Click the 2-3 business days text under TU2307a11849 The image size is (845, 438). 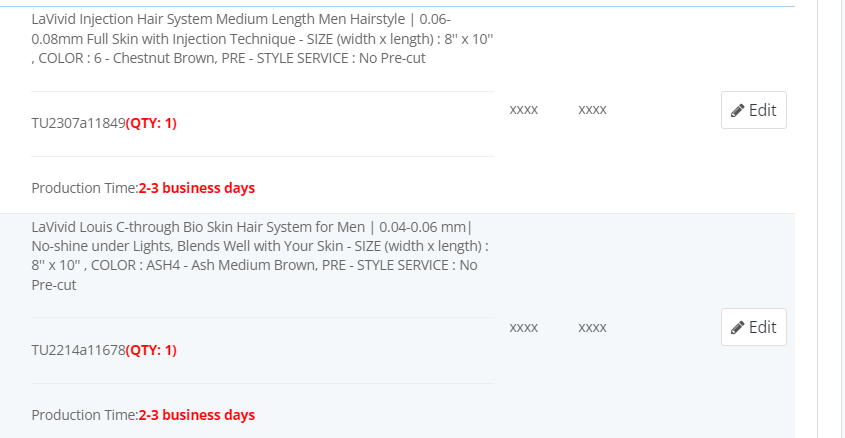pos(197,187)
